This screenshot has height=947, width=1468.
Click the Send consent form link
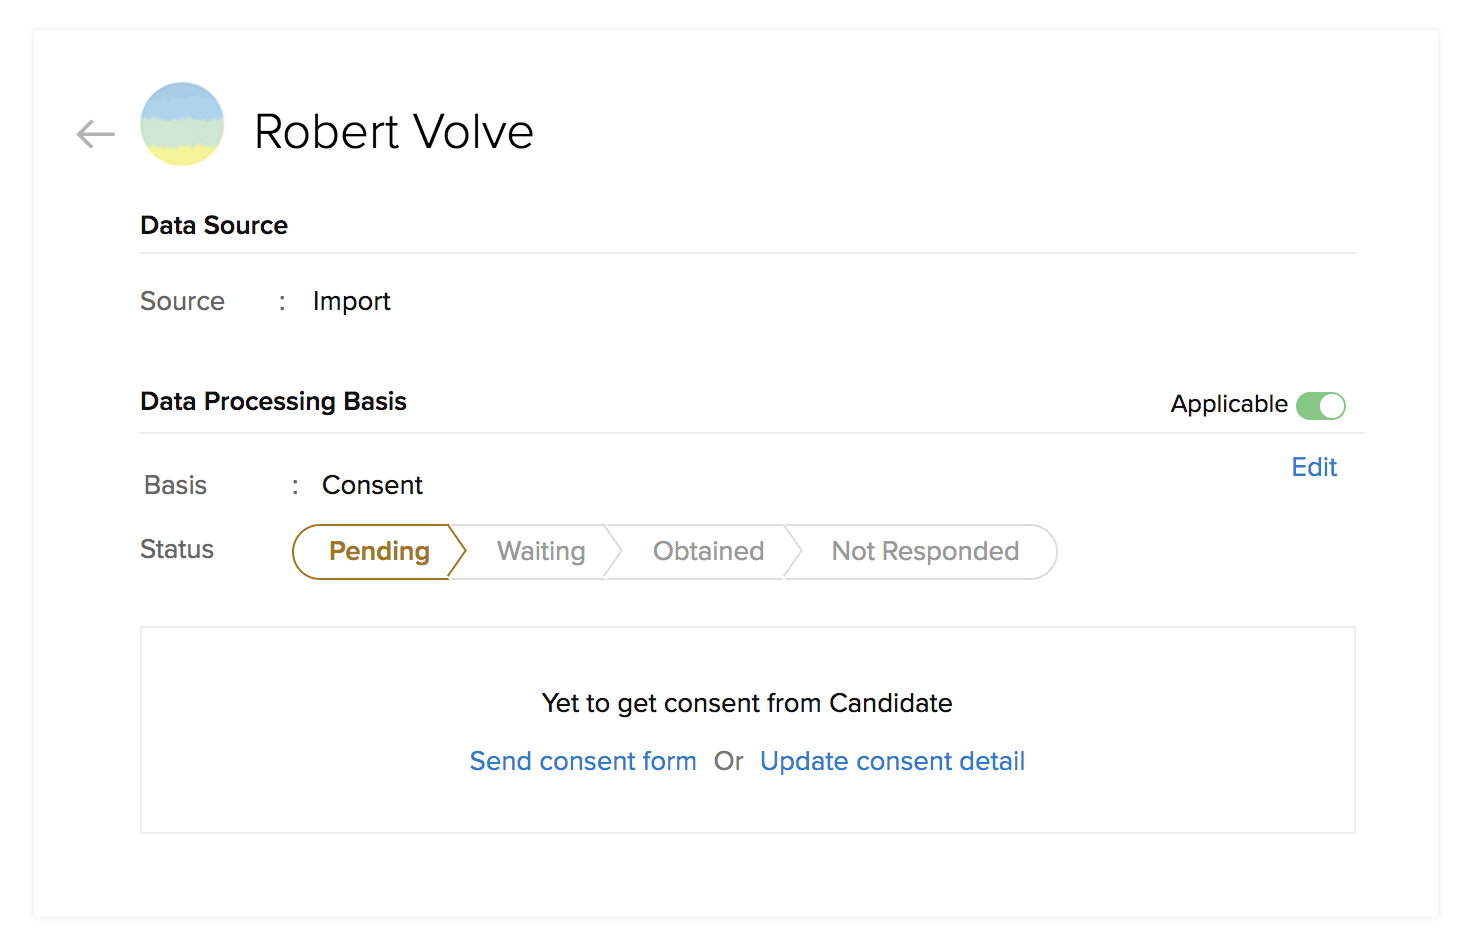pyautogui.click(x=583, y=761)
